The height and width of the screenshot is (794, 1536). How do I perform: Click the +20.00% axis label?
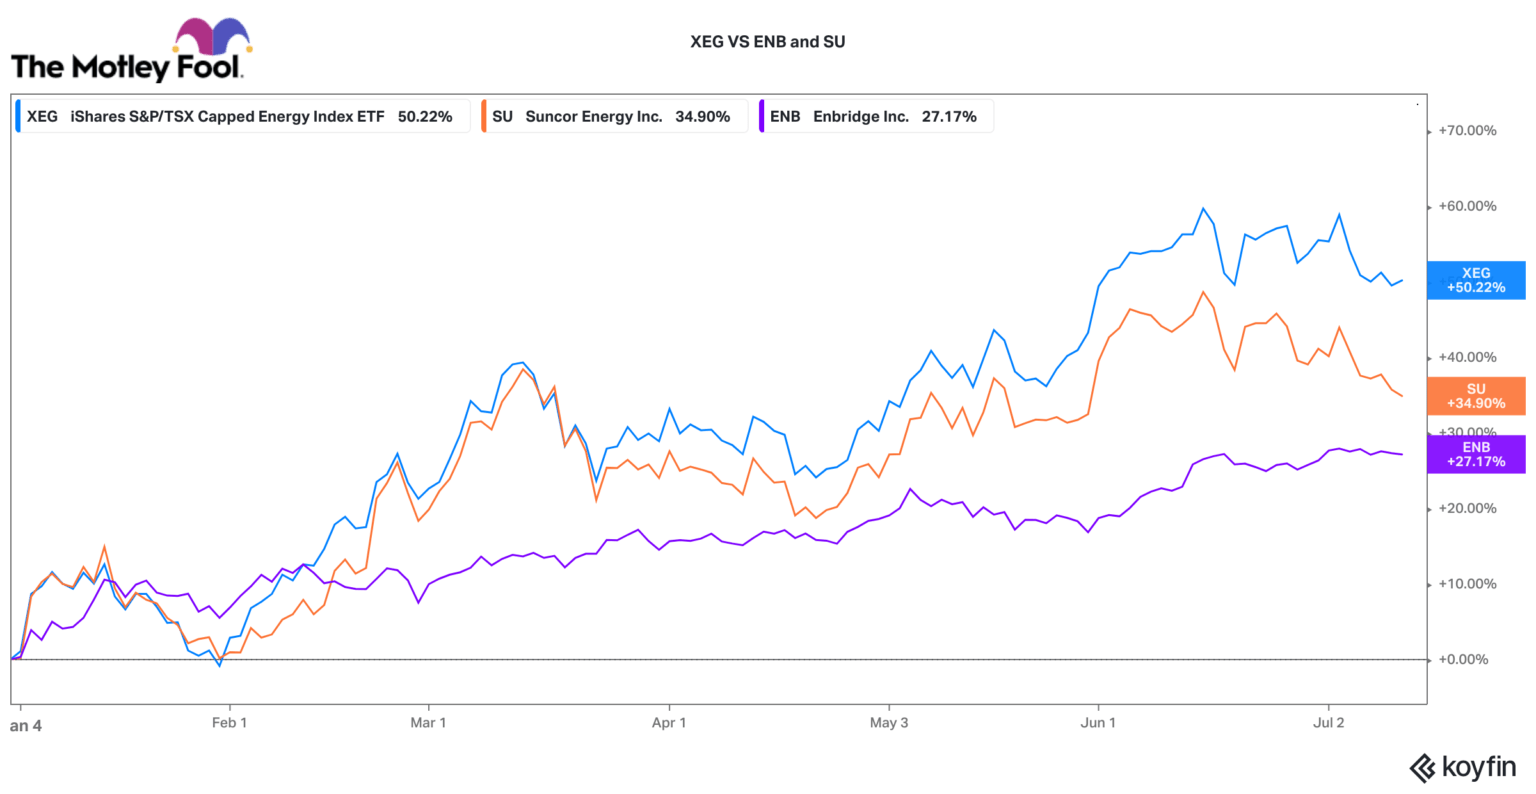pyautogui.click(x=1467, y=508)
